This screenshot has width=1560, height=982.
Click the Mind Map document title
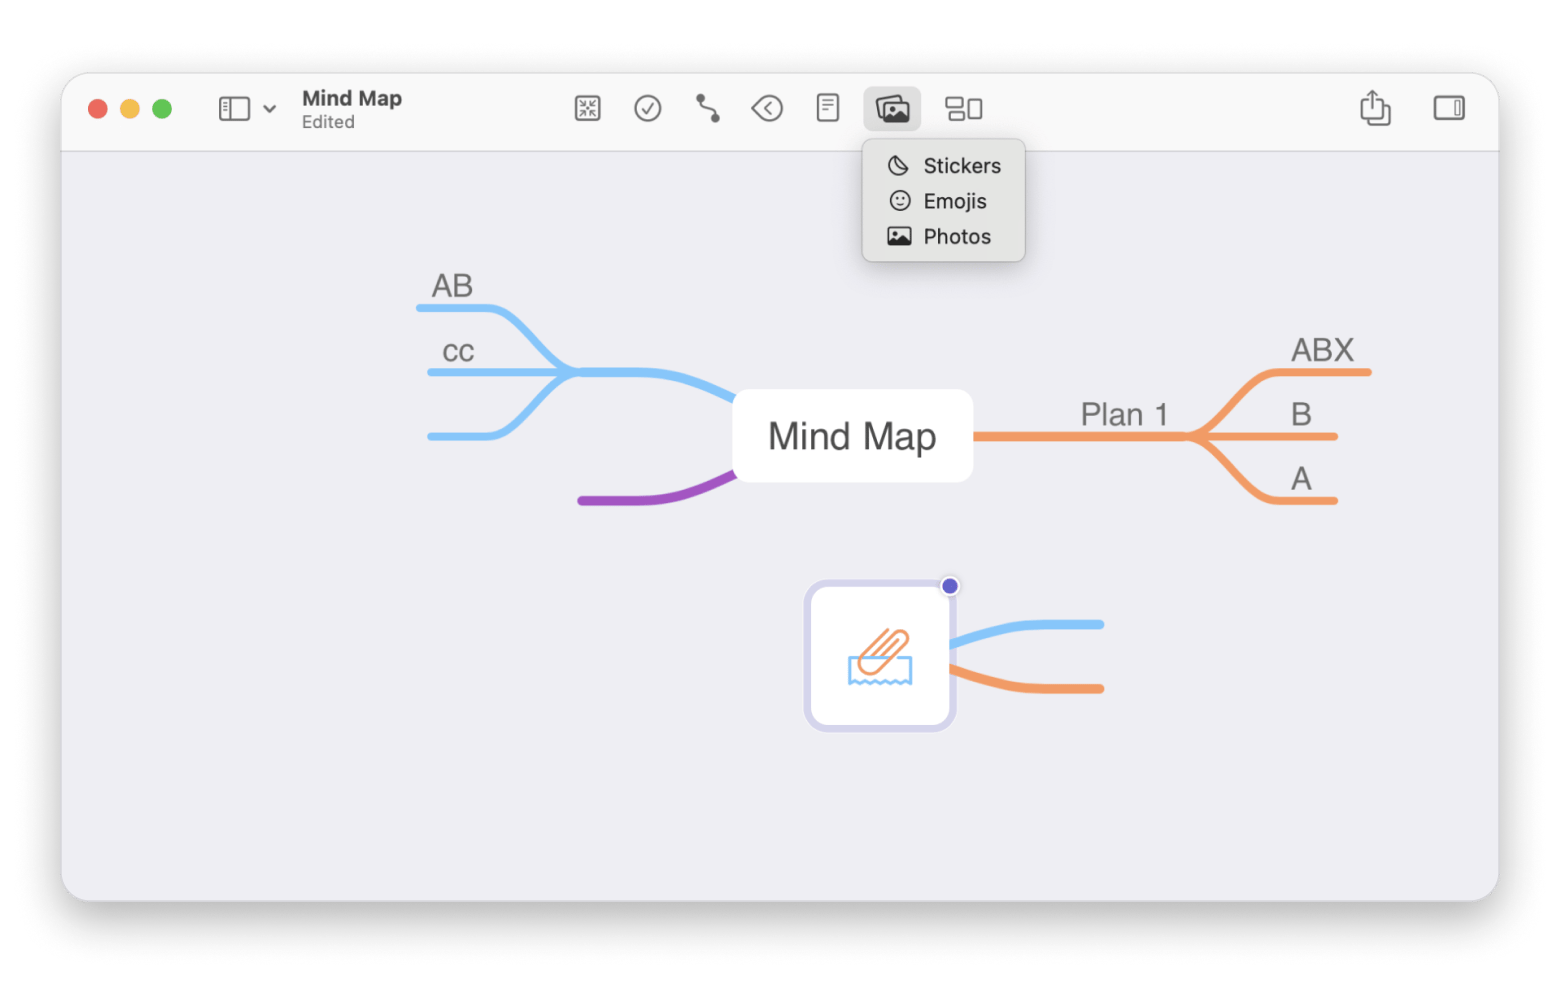coord(352,98)
